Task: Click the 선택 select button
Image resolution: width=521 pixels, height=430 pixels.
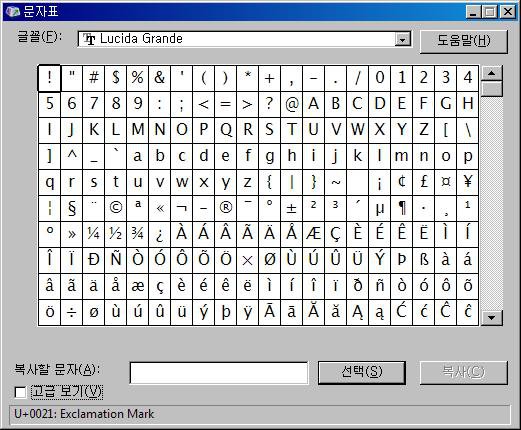Action: tap(362, 372)
